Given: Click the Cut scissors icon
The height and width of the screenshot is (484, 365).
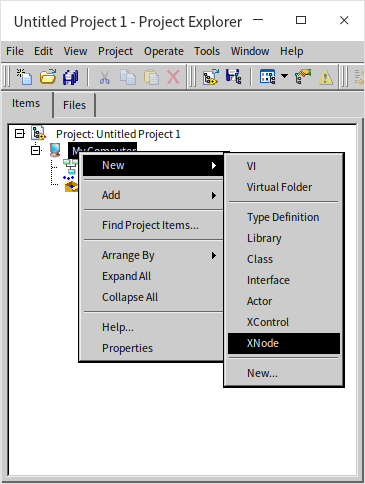Looking at the screenshot, I should click(x=105, y=77).
